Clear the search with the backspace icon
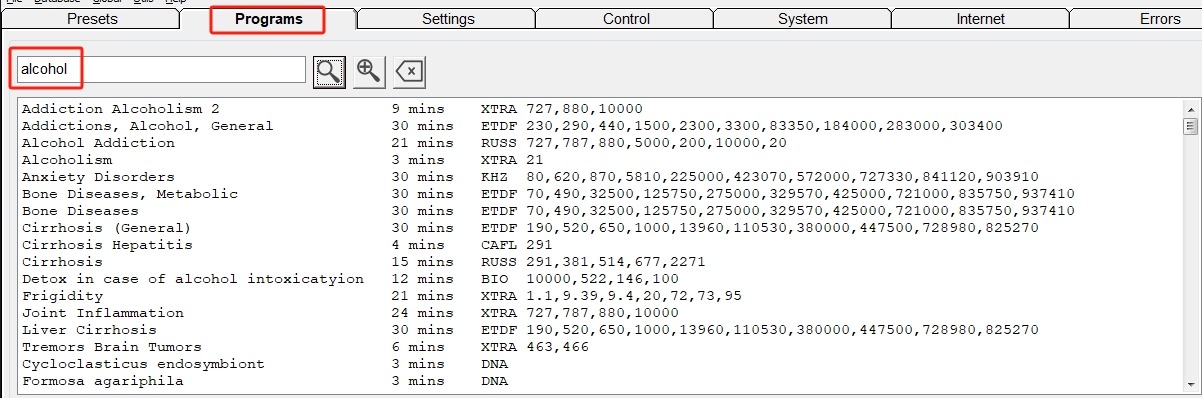1202x398 pixels. coord(409,72)
